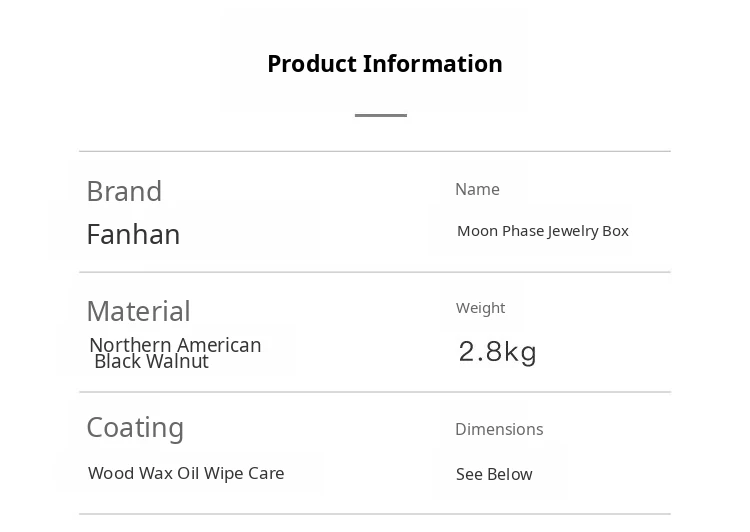Select the Name label
750x532 pixels.
pos(477,189)
